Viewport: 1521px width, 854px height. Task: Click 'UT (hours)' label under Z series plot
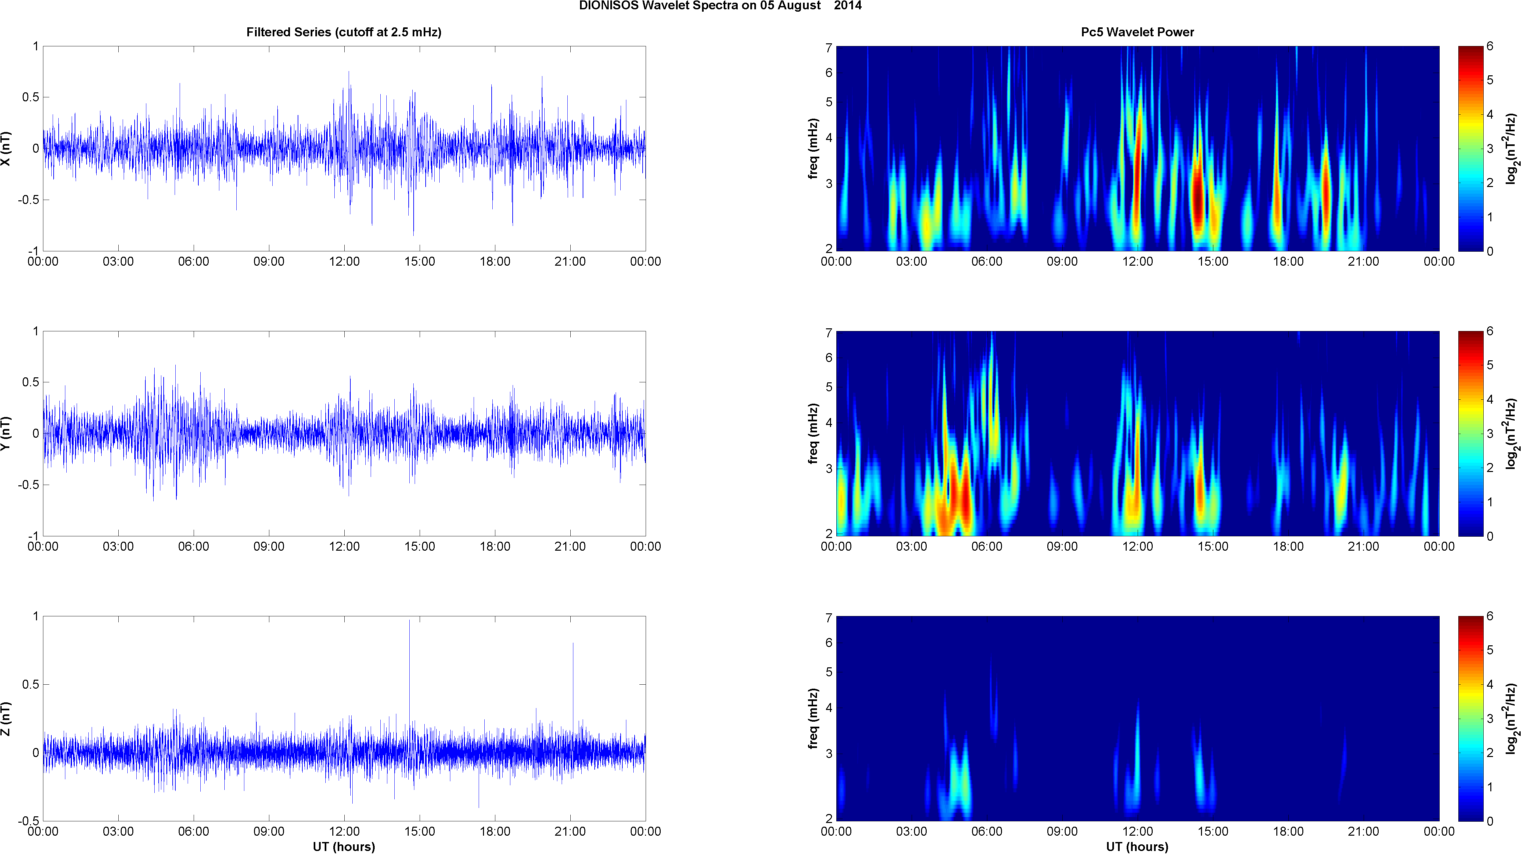(x=344, y=846)
